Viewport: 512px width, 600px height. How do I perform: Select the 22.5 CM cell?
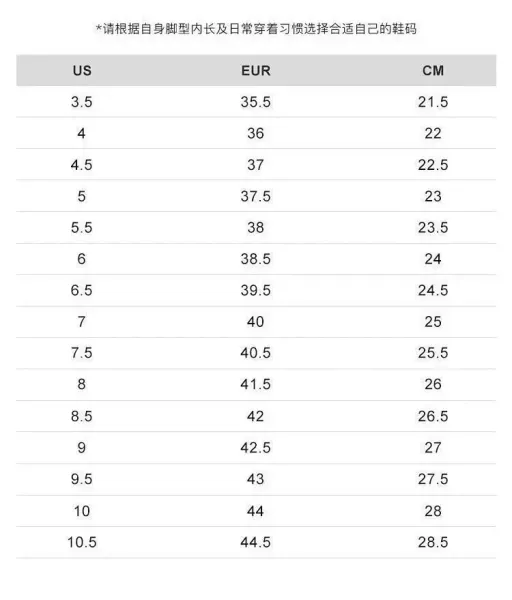[433, 165]
